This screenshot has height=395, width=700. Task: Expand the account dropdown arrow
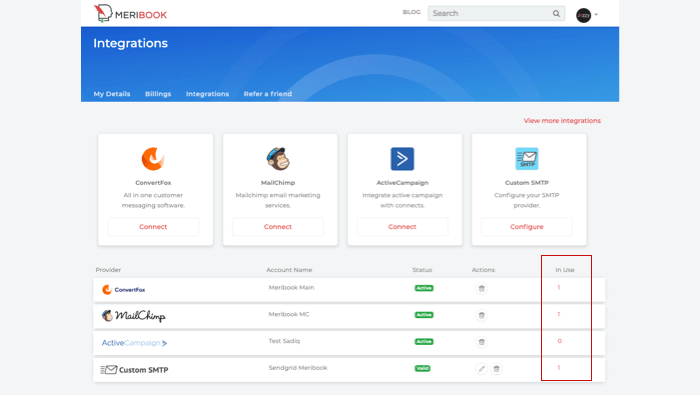pyautogui.click(x=596, y=15)
